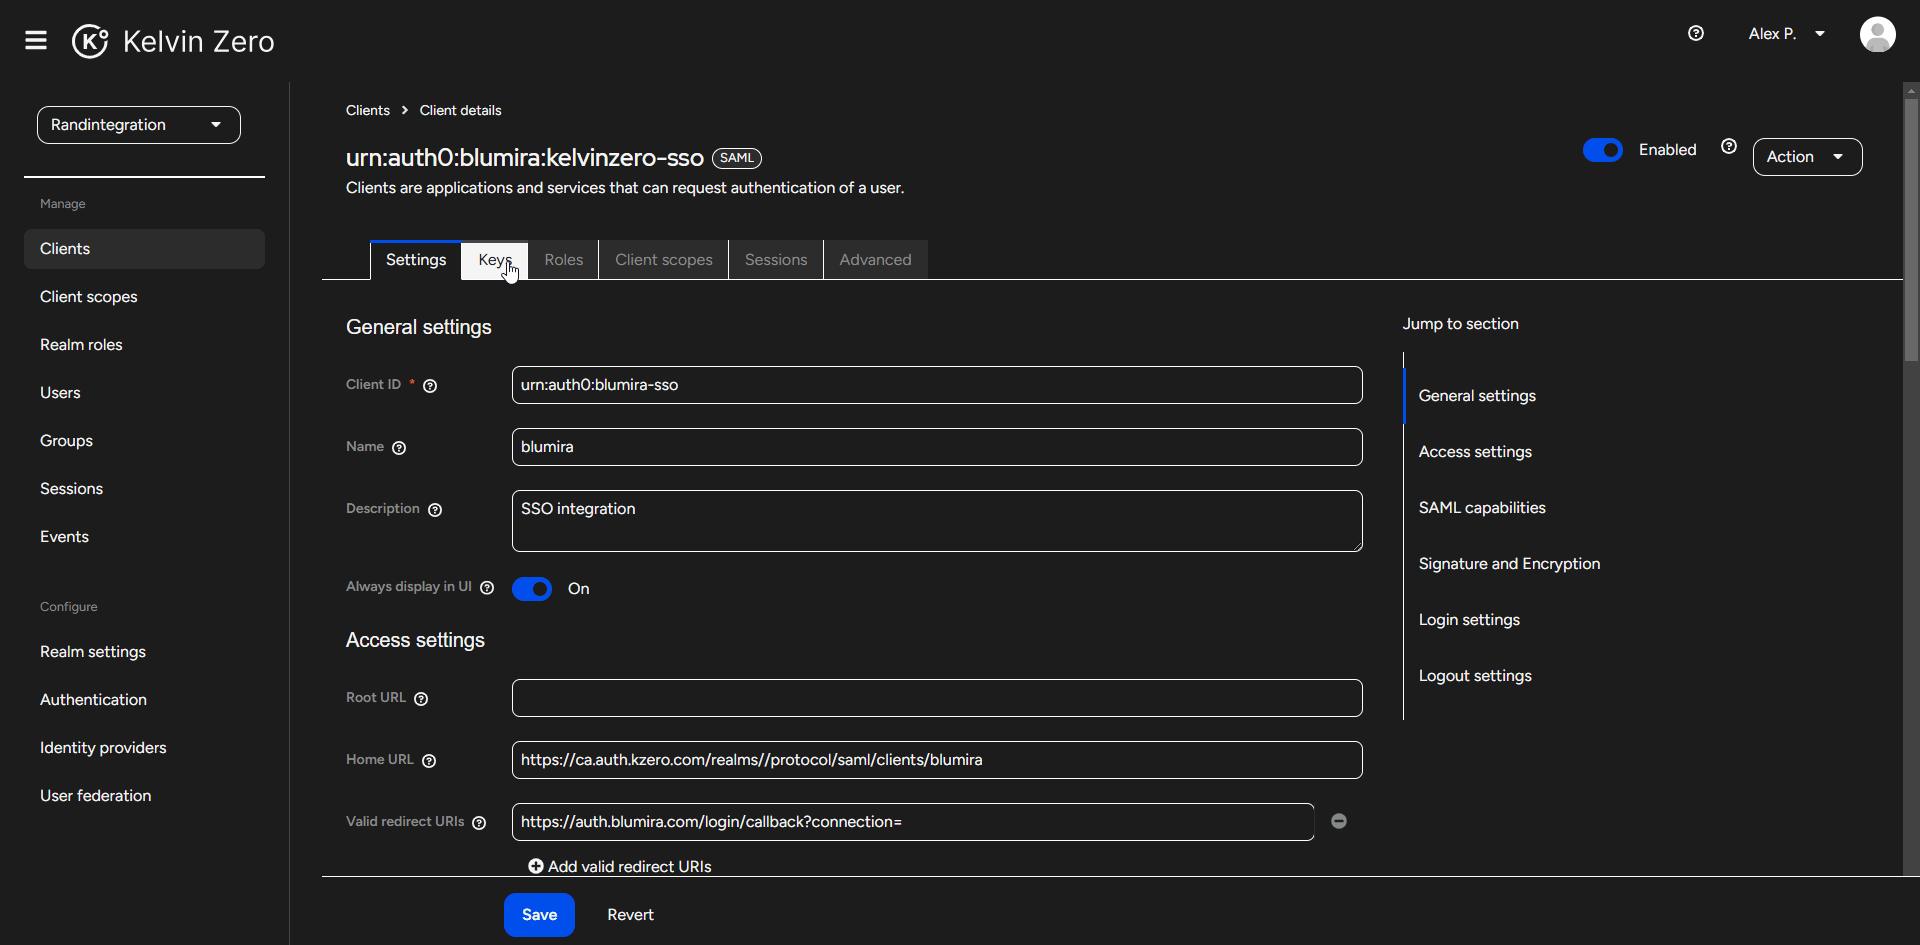
Task: Open the Advanced tab
Action: (x=875, y=260)
